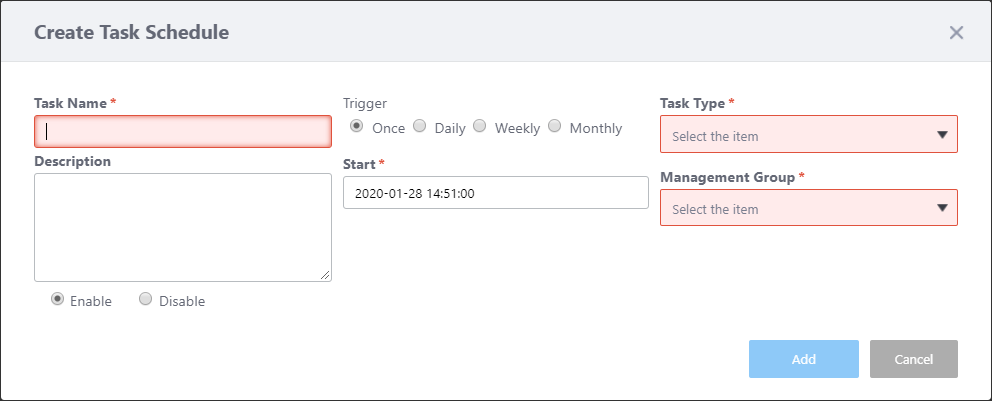This screenshot has height=401, width=992.
Task: Click the Add button
Action: click(x=803, y=359)
